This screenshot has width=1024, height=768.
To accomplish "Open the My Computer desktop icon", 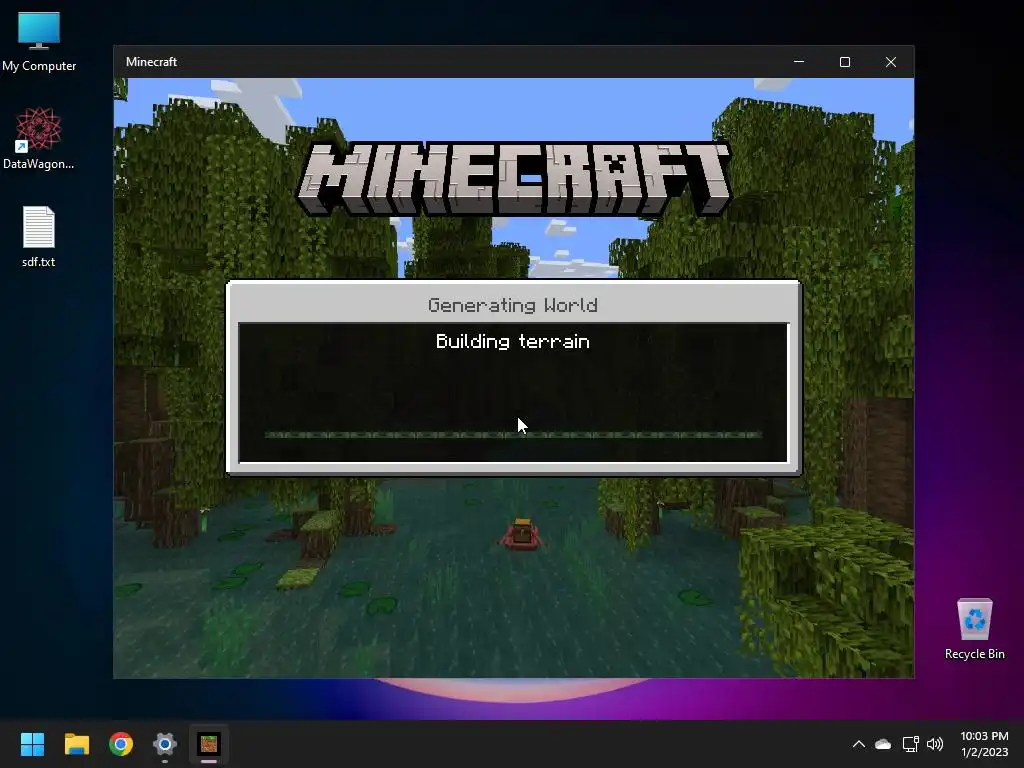I will click(39, 41).
